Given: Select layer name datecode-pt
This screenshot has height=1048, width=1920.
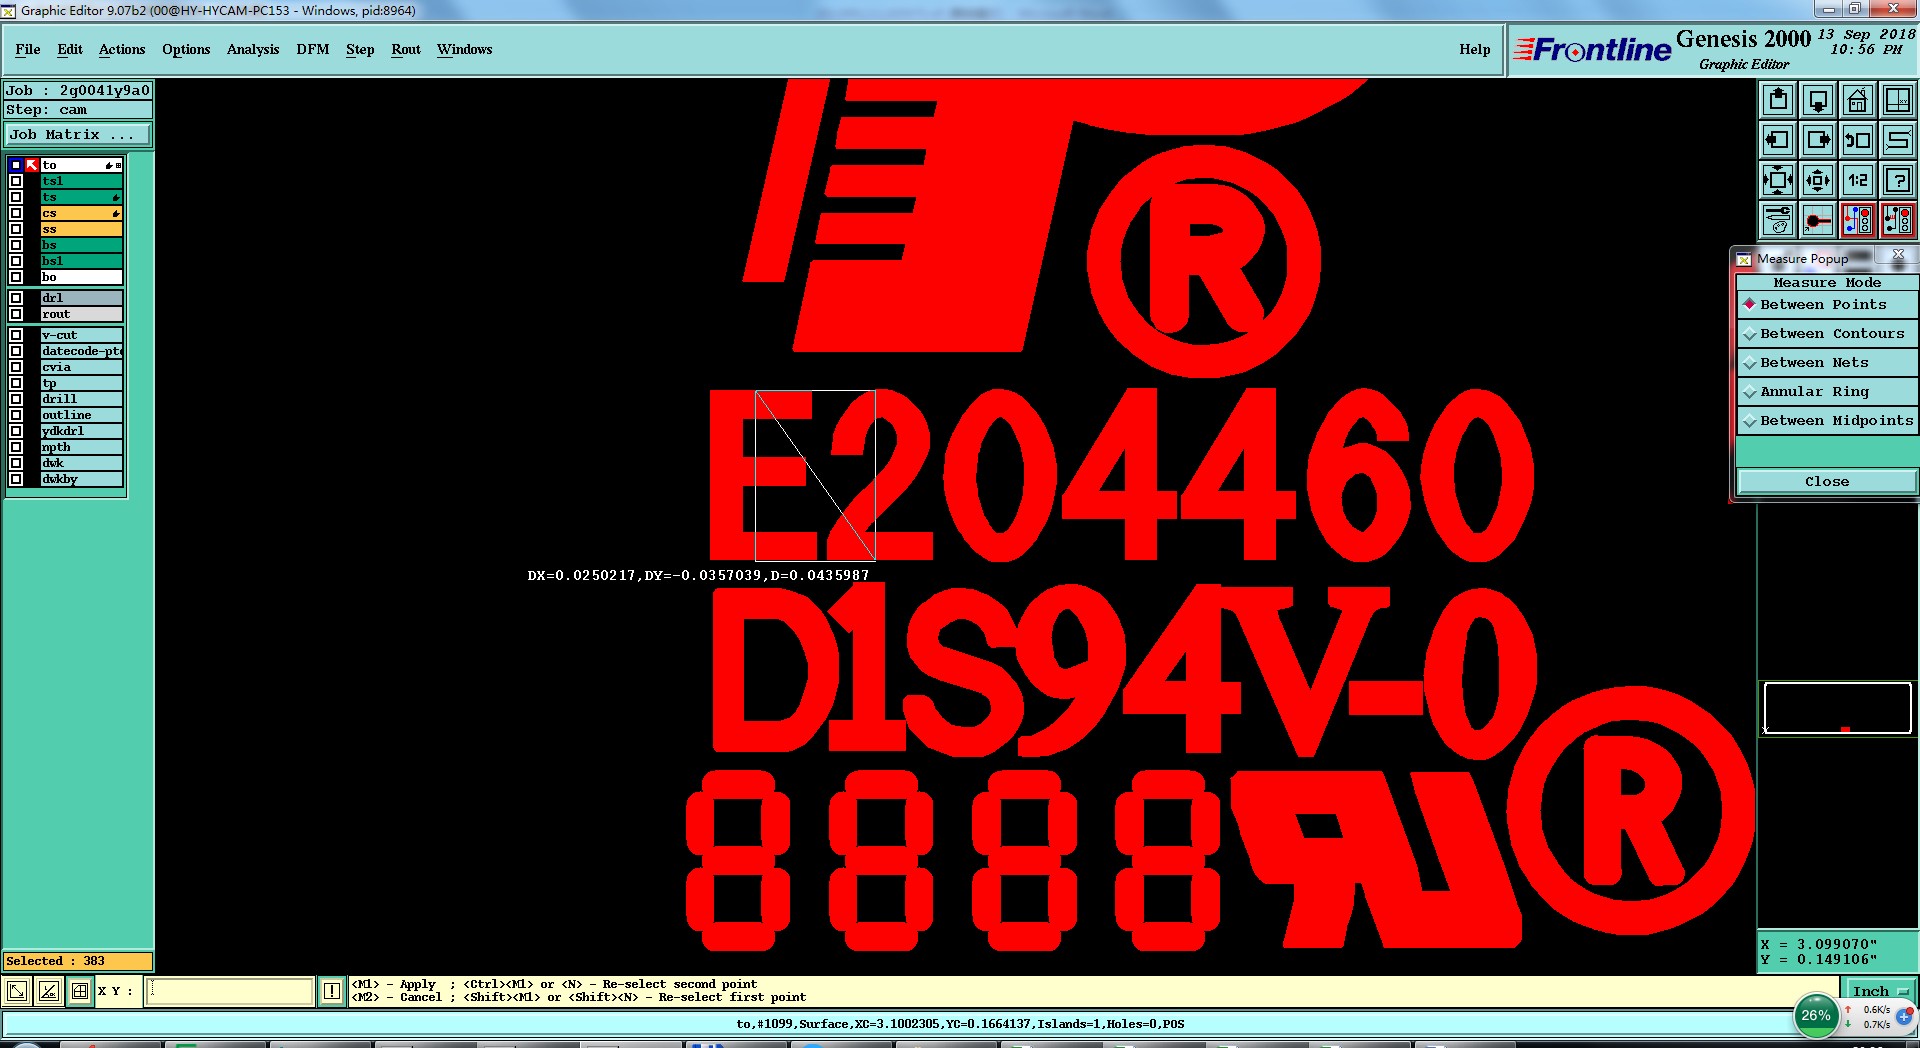Looking at the screenshot, I should click(81, 351).
